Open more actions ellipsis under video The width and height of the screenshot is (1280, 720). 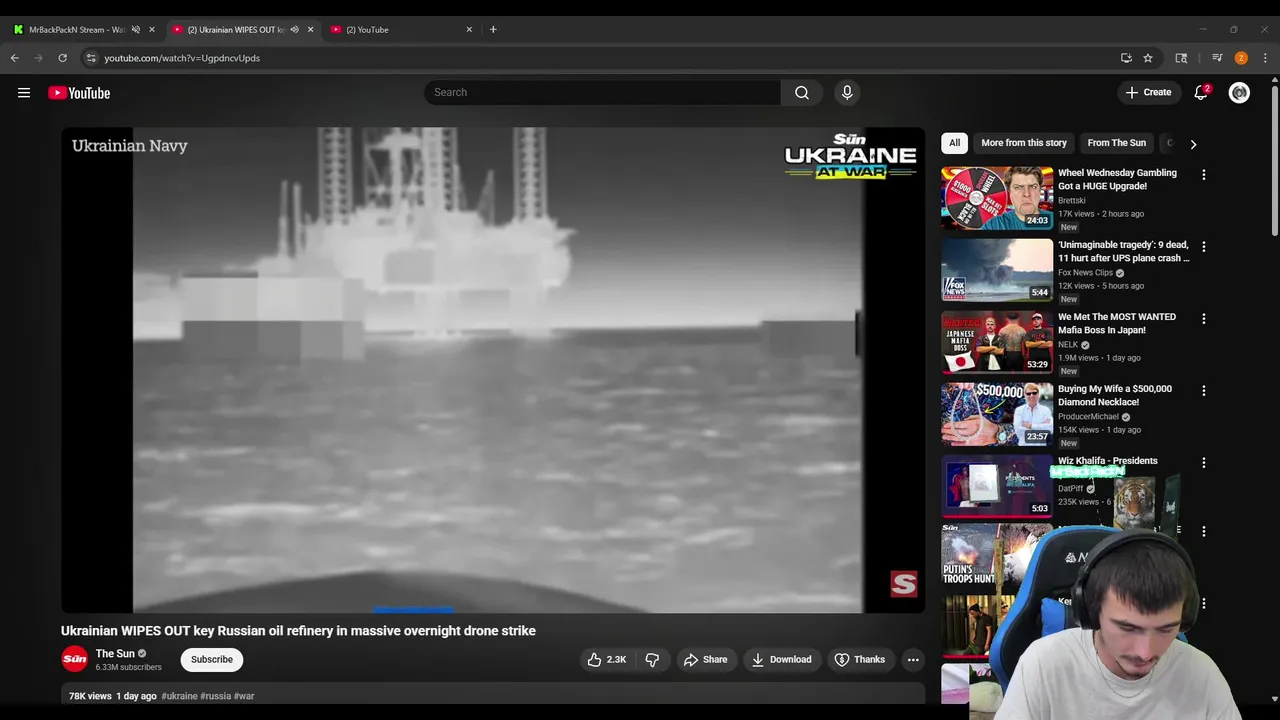(x=912, y=659)
